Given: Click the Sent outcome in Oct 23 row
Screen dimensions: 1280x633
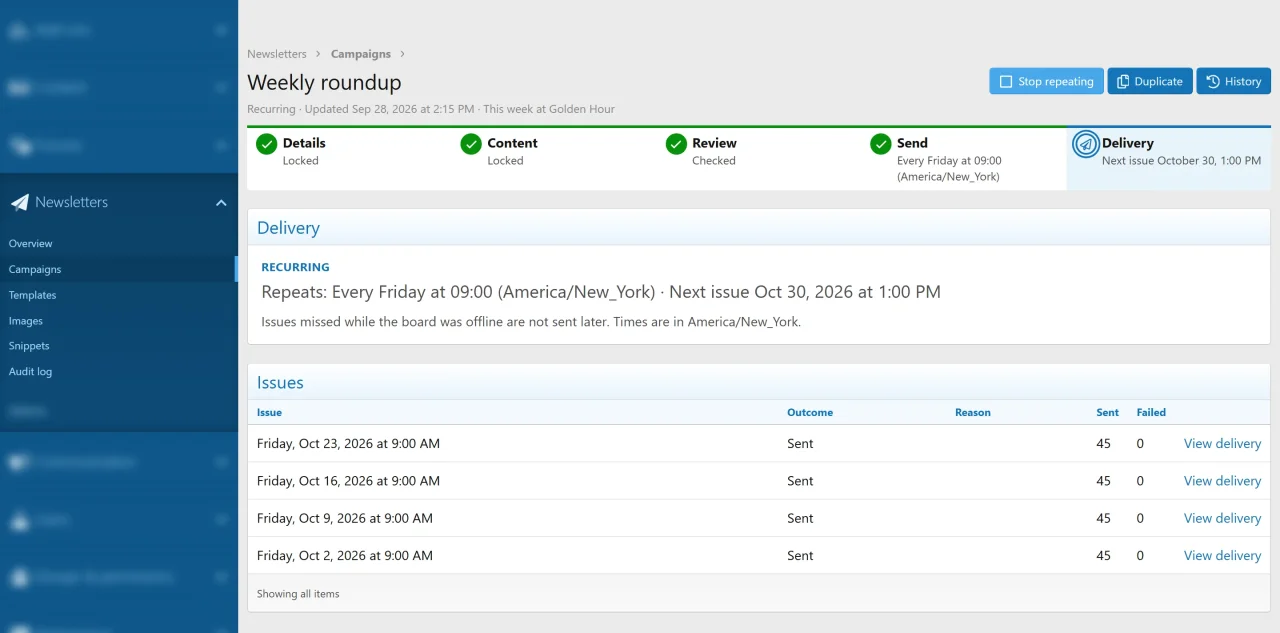Looking at the screenshot, I should point(800,444).
